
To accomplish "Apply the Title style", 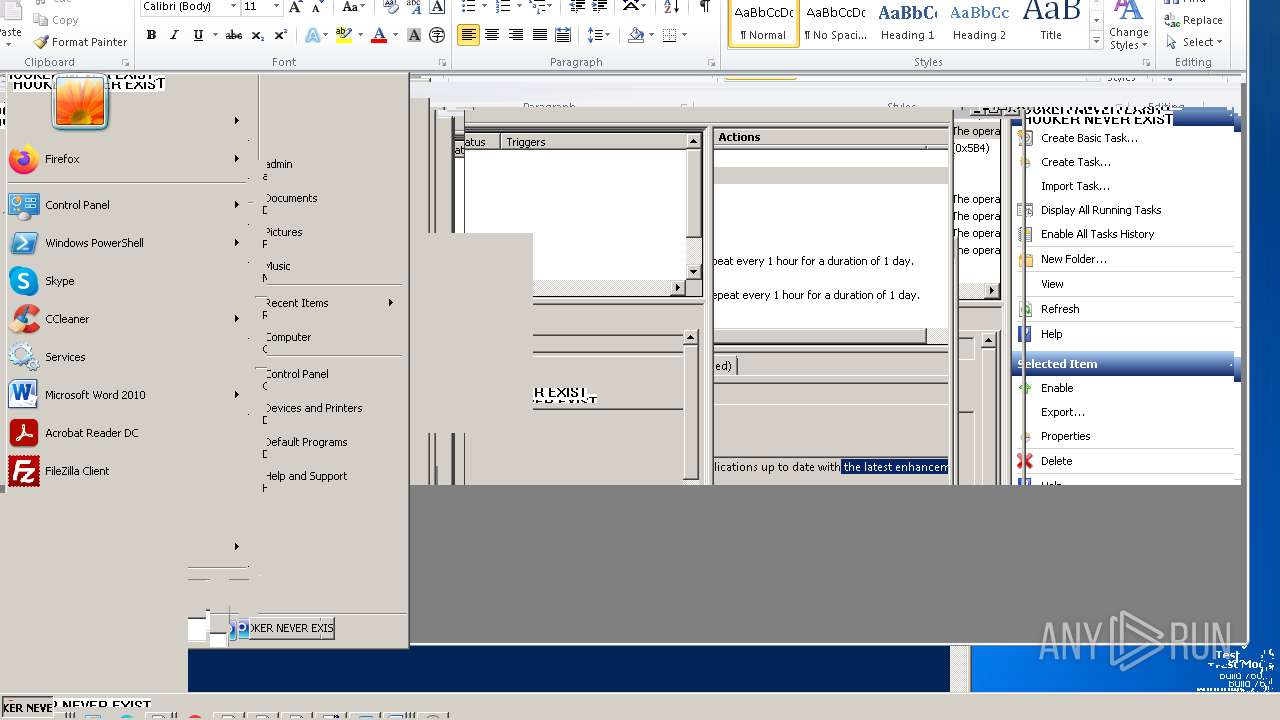I will pyautogui.click(x=1051, y=22).
